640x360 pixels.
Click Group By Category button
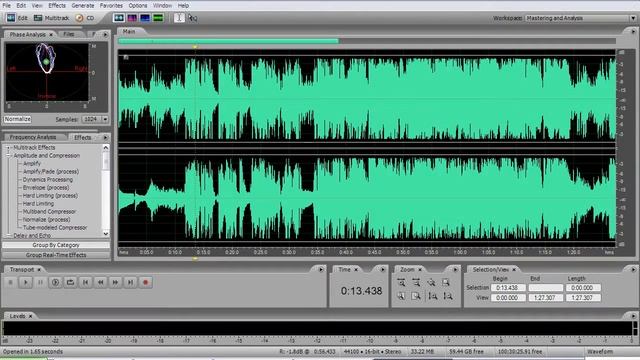click(x=56, y=245)
